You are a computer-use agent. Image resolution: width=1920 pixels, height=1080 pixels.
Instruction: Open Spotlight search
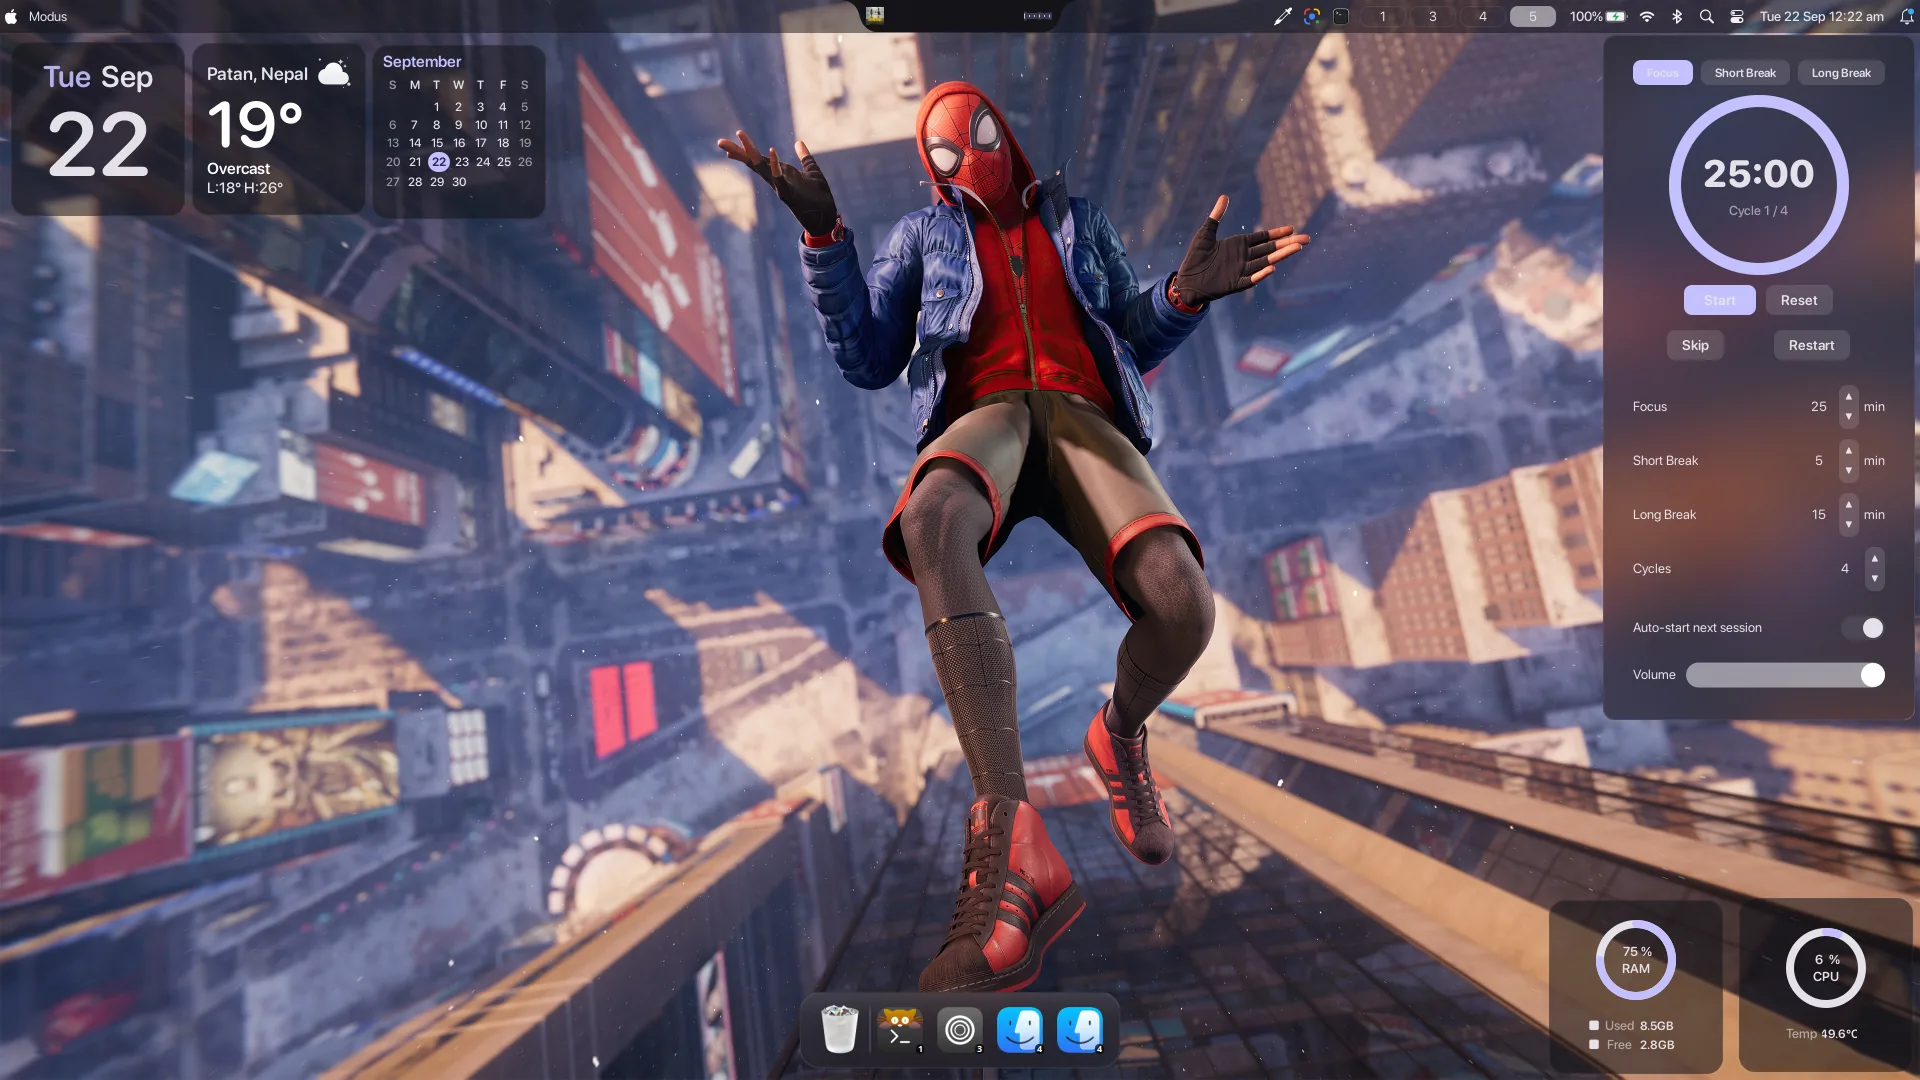(1707, 16)
